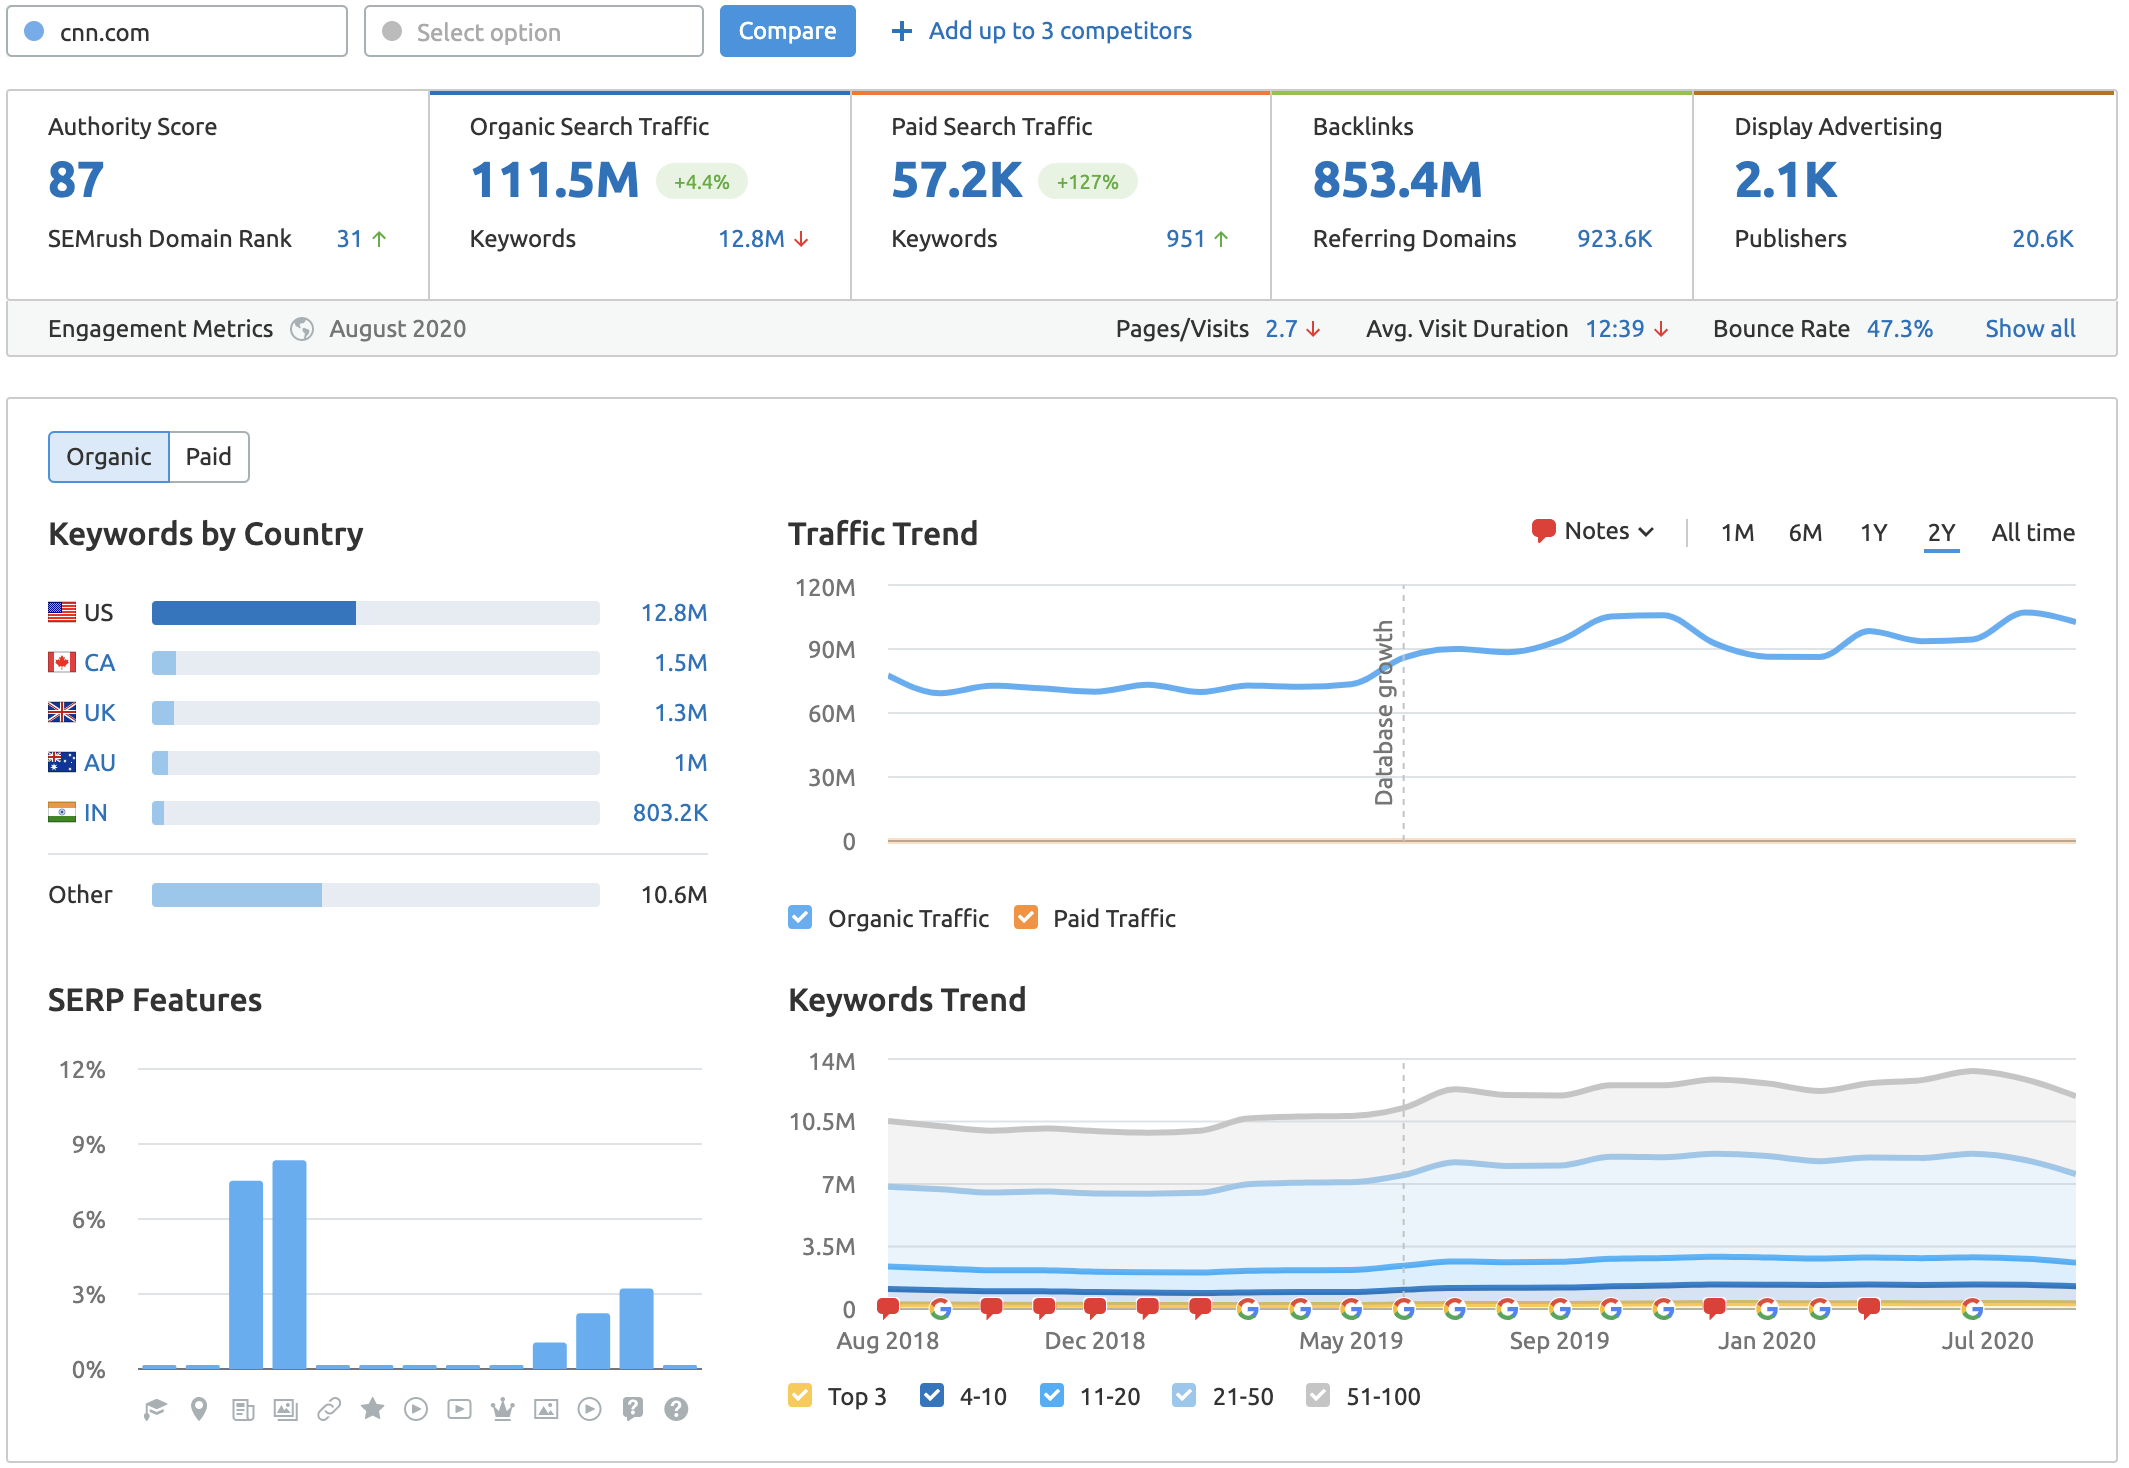Click the red note marker at Aug 2018
This screenshot has height=1468, width=2129.
(888, 1307)
